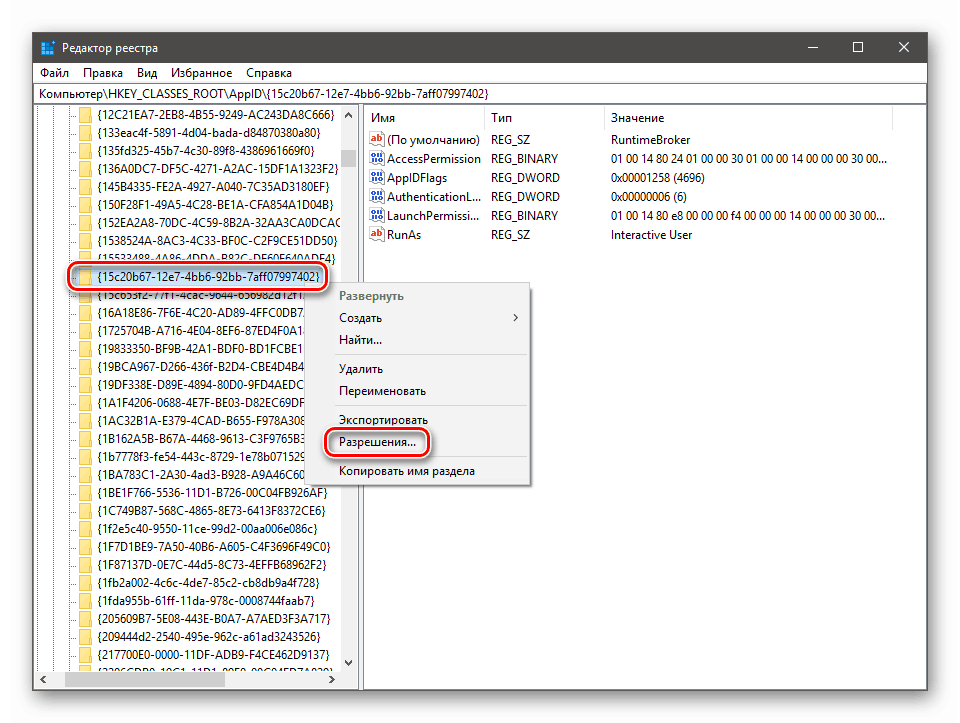Click the folder icon of {145B4335-FE2A-4927-A040-7C35AD3180EF}
This screenshot has height=723, width=960.
(85, 187)
